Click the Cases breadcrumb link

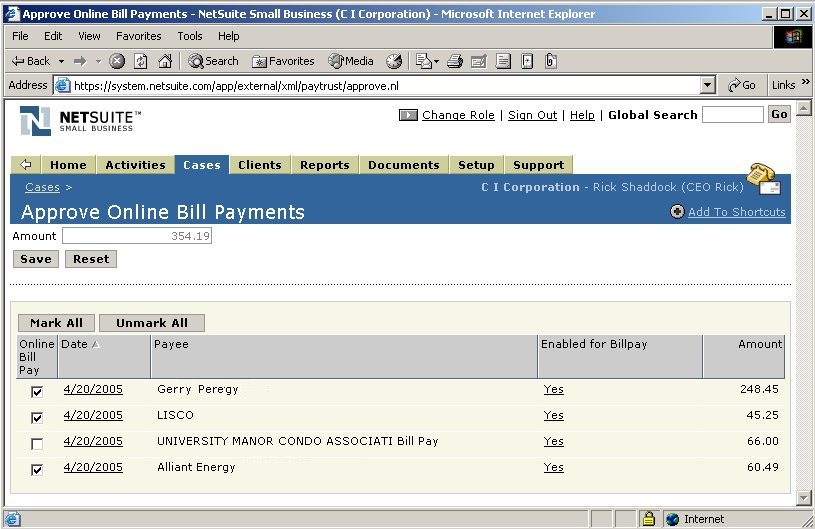click(43, 187)
